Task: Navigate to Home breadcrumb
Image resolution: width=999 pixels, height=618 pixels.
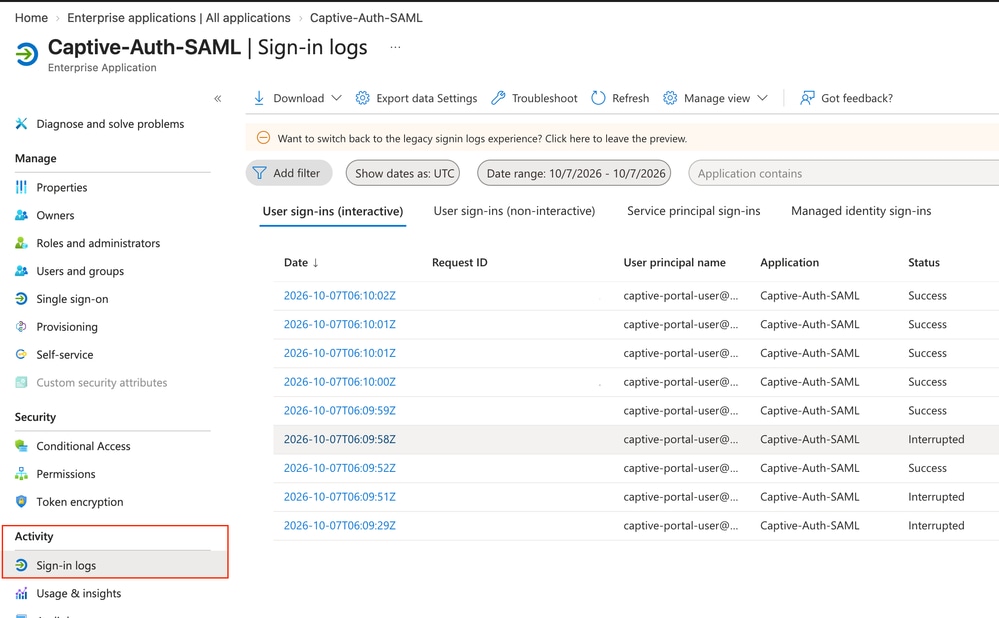Action: pyautogui.click(x=31, y=18)
